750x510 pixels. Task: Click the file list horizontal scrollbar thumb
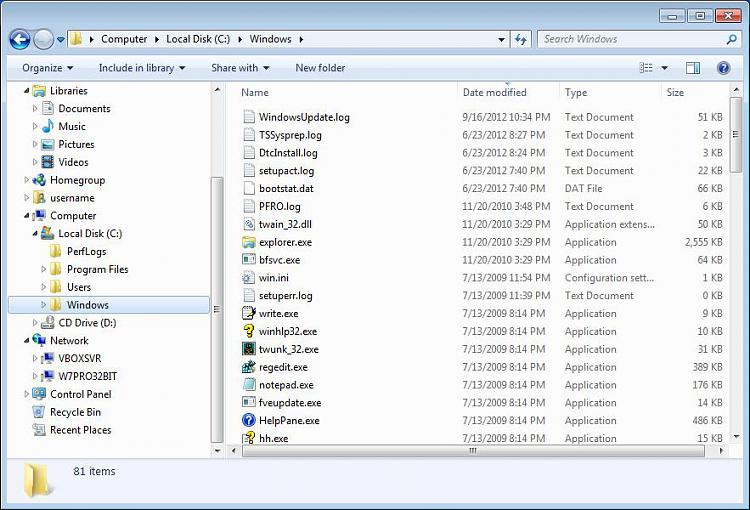[473, 451]
